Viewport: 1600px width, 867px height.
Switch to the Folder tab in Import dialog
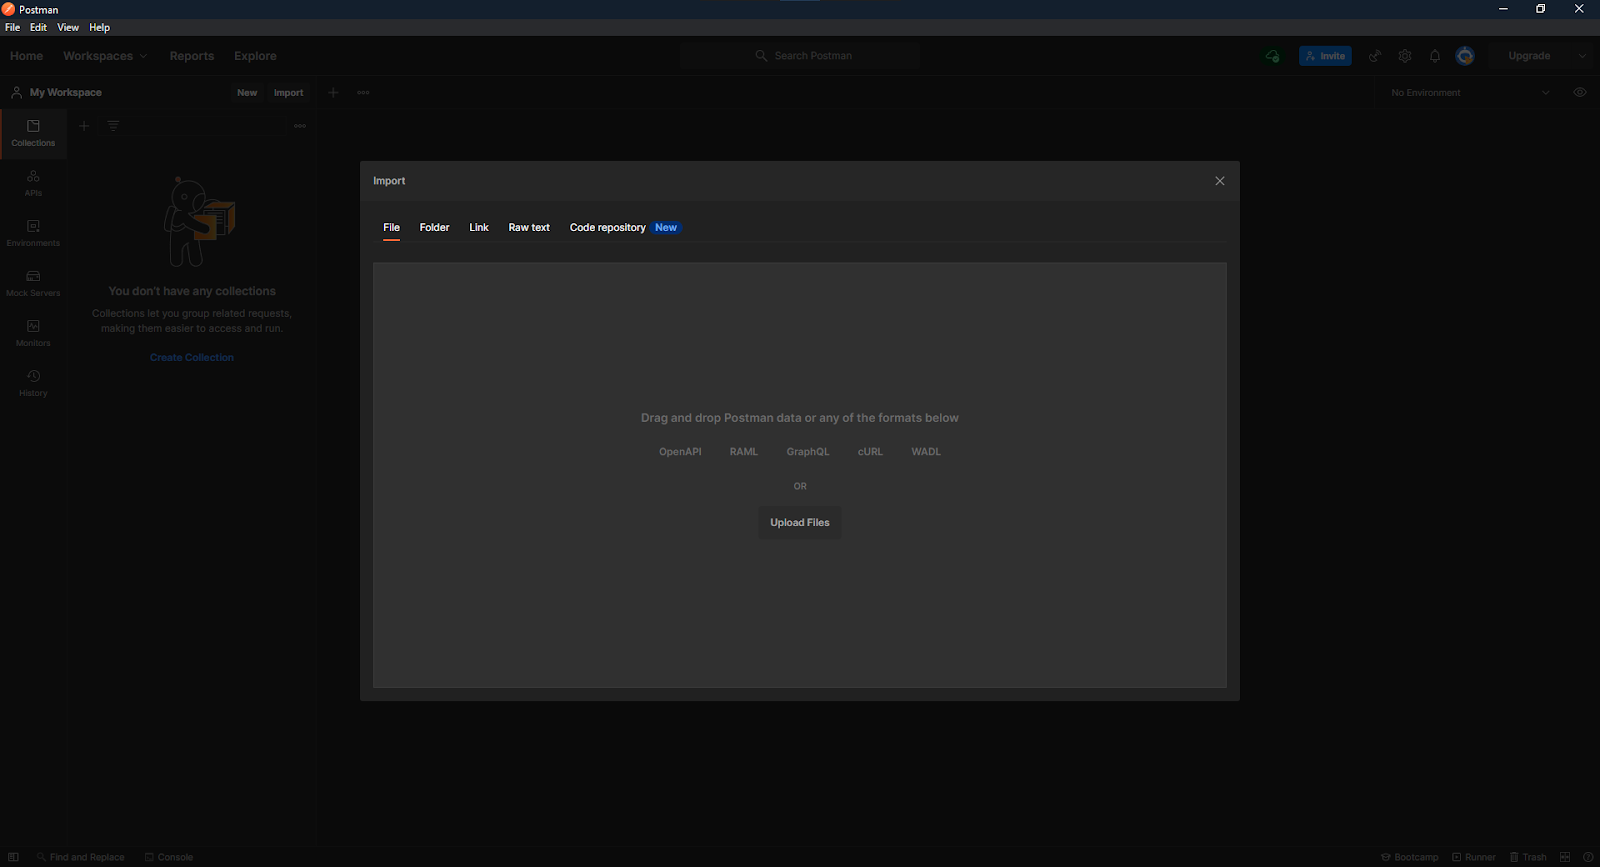click(434, 228)
